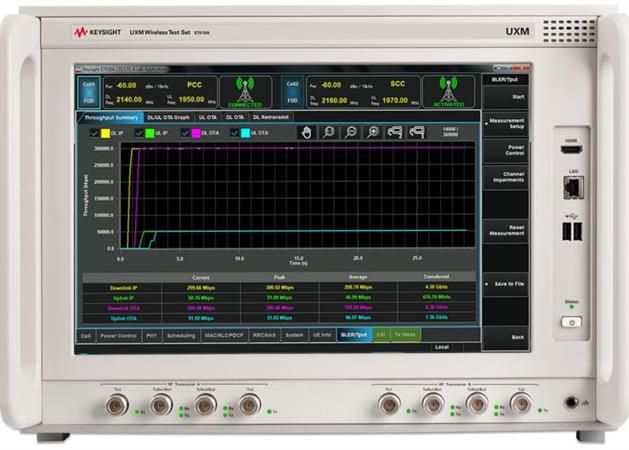
Task: Click the Uplink IP table row label
Action: click(123, 298)
